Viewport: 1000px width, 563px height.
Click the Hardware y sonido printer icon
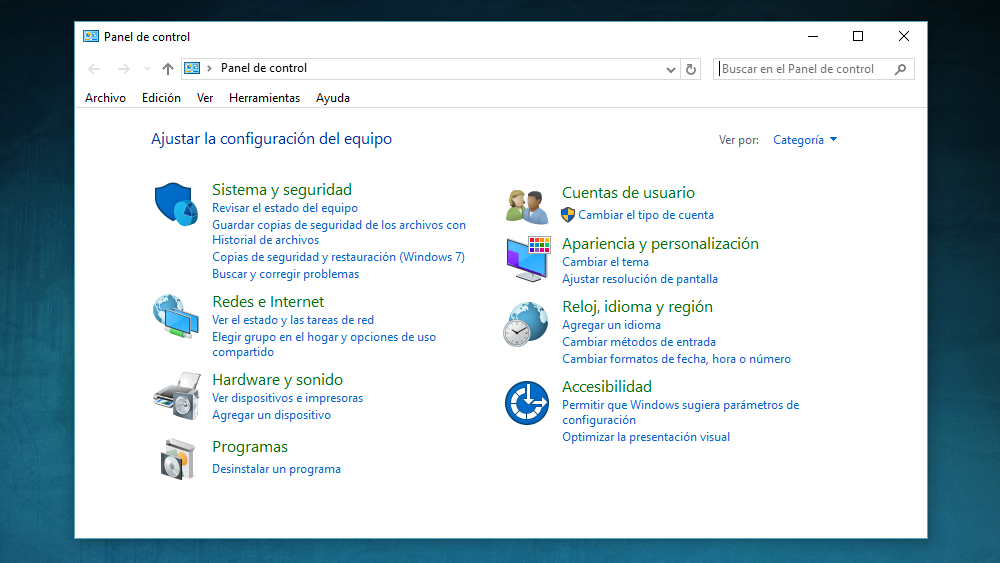pos(177,396)
